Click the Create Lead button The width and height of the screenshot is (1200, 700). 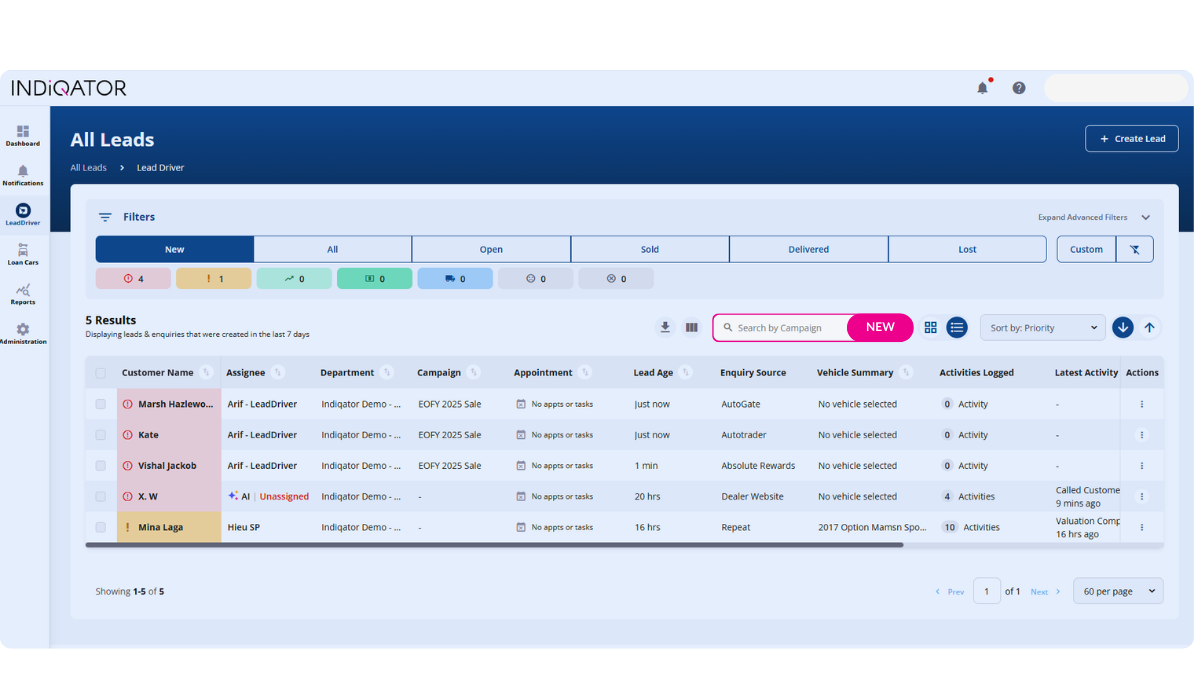coord(1131,139)
